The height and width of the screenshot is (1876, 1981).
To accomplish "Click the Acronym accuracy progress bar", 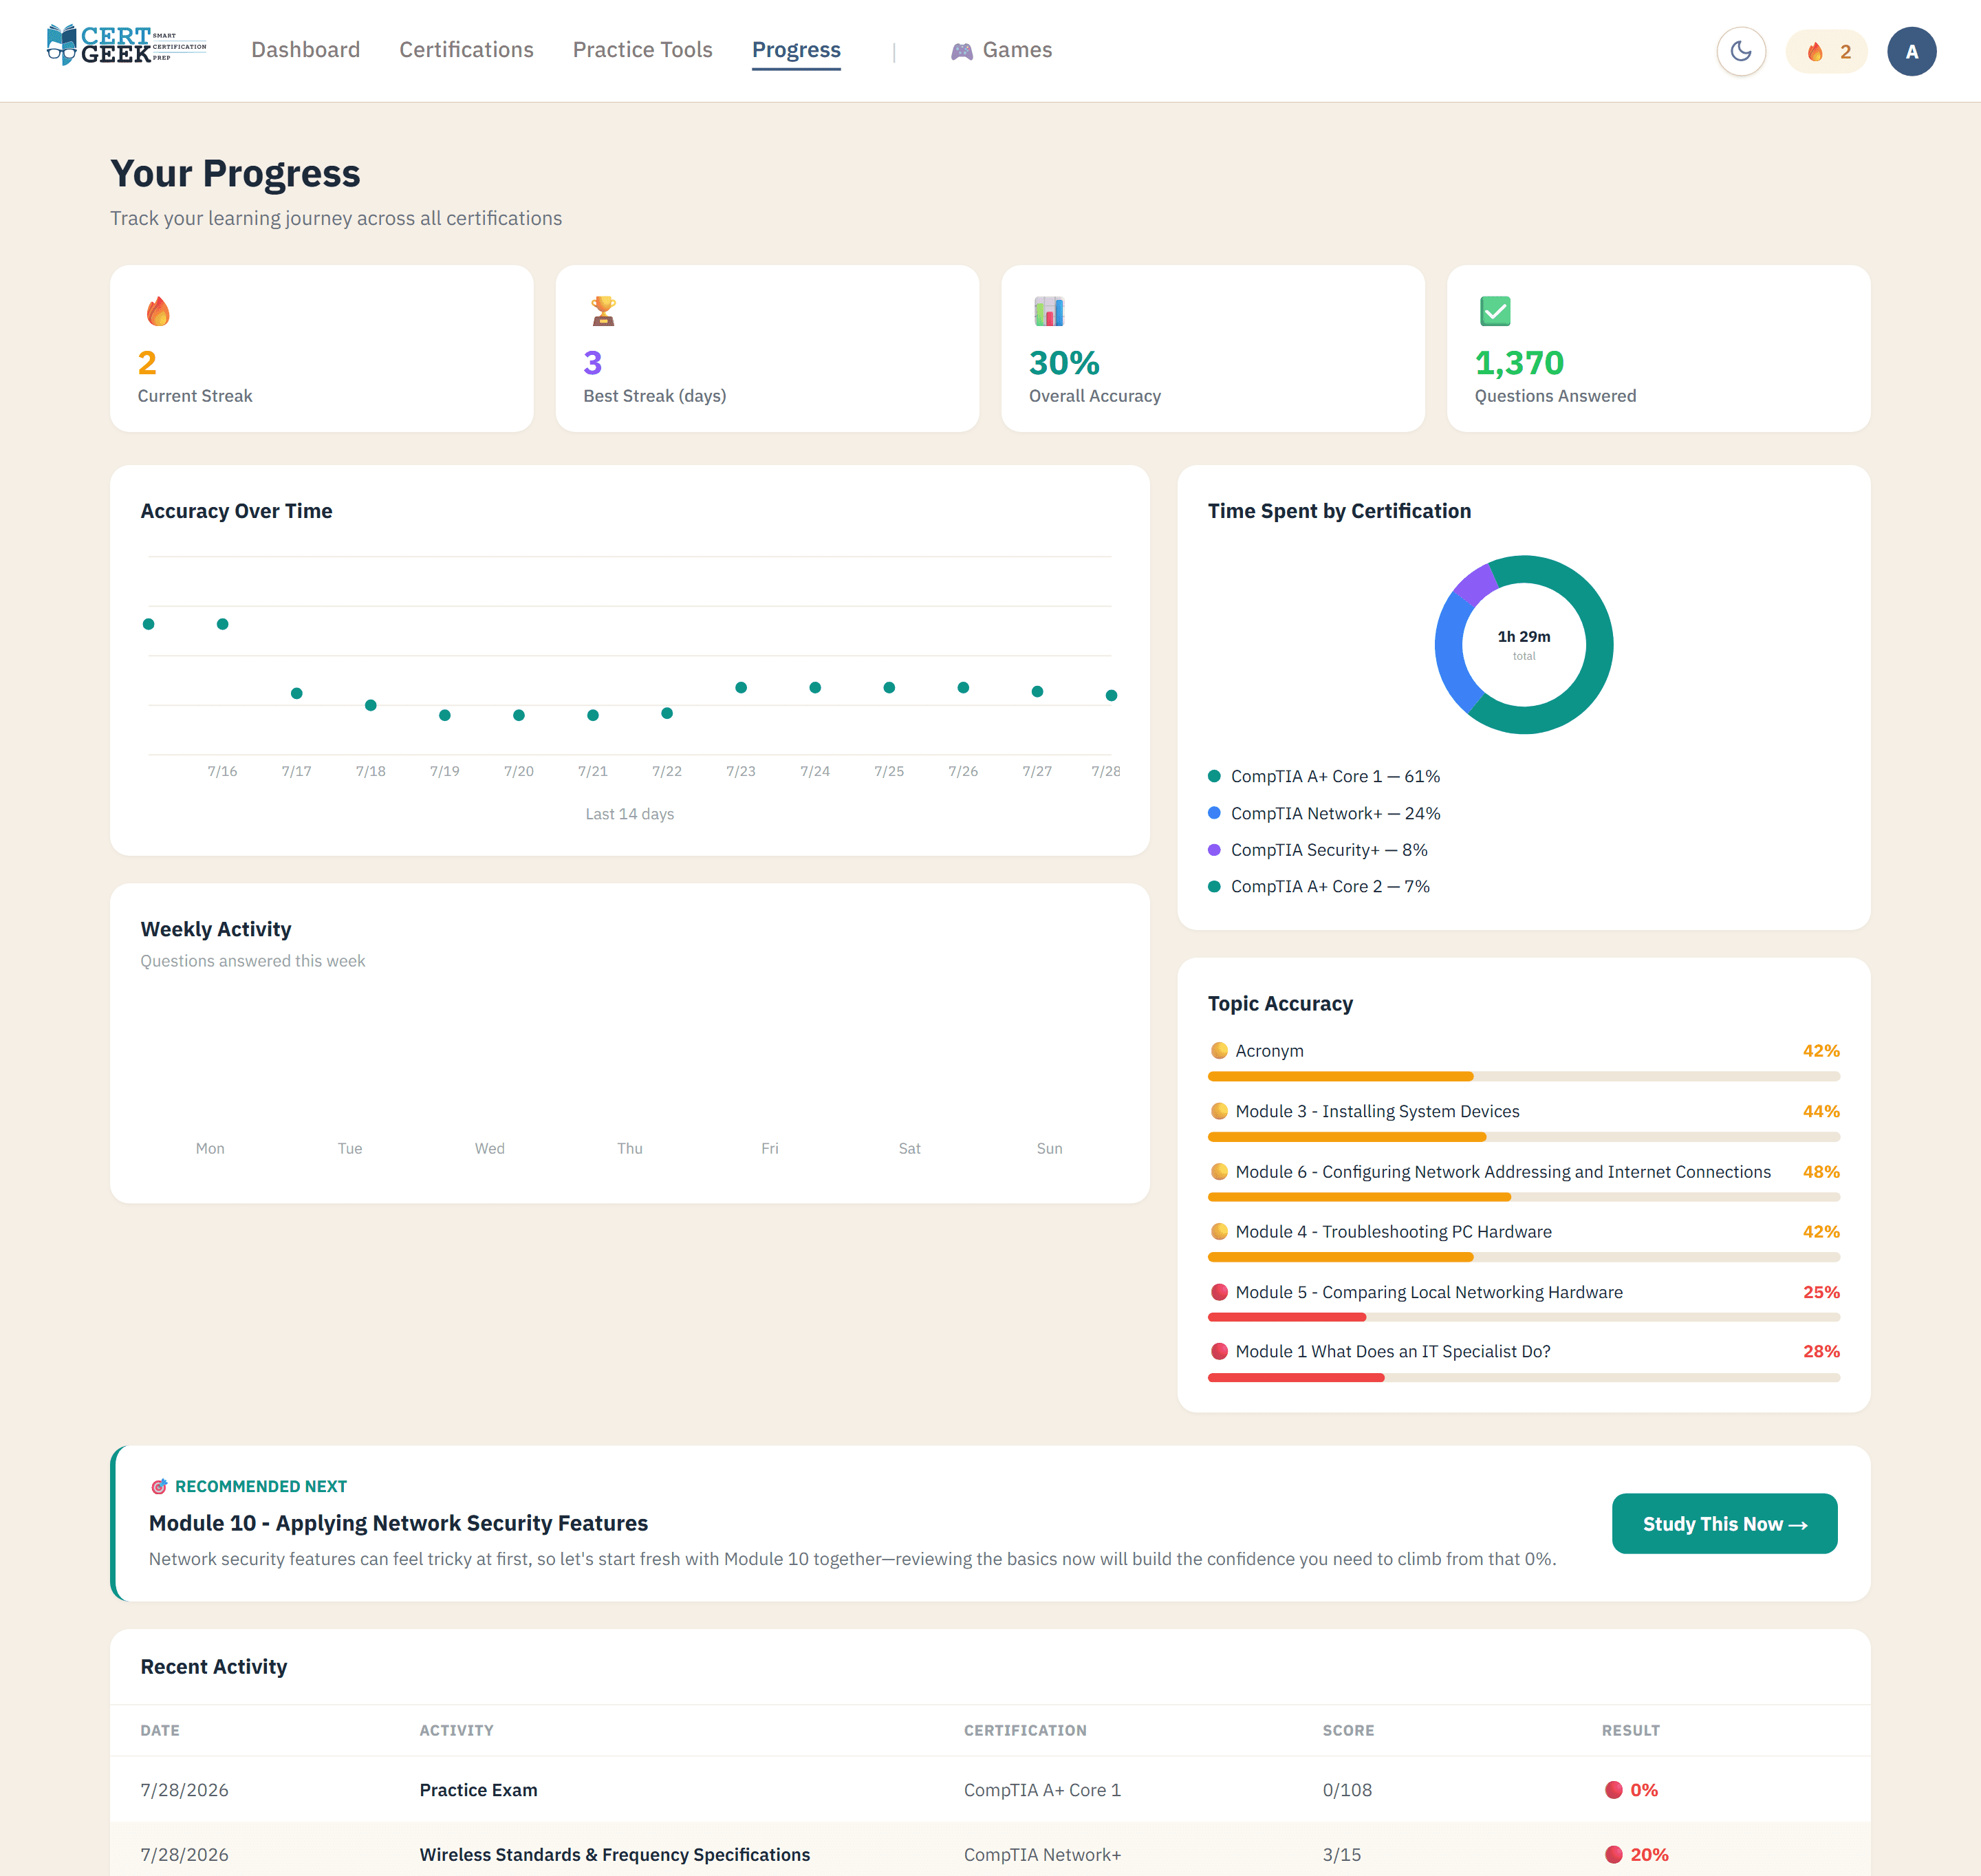I will click(x=1523, y=1077).
